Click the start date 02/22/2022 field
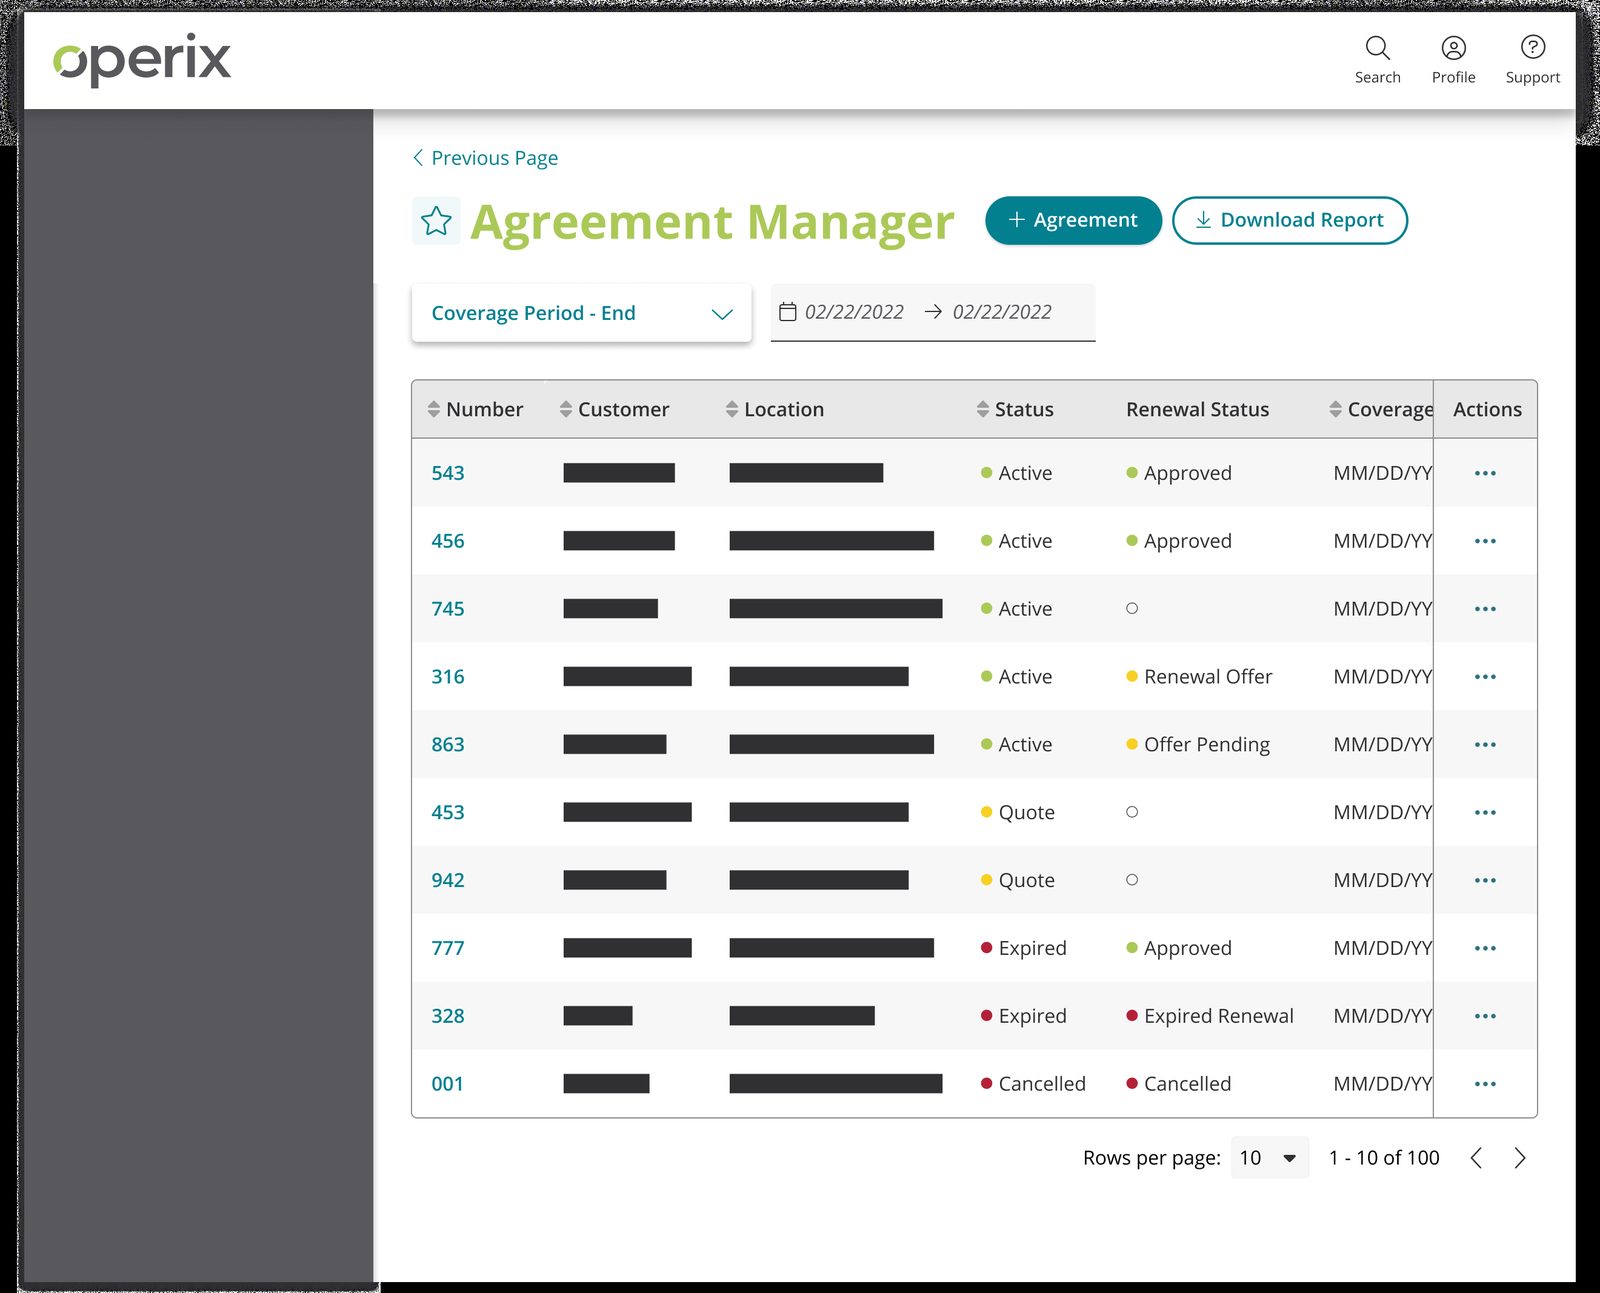This screenshot has width=1600, height=1293. tap(854, 312)
